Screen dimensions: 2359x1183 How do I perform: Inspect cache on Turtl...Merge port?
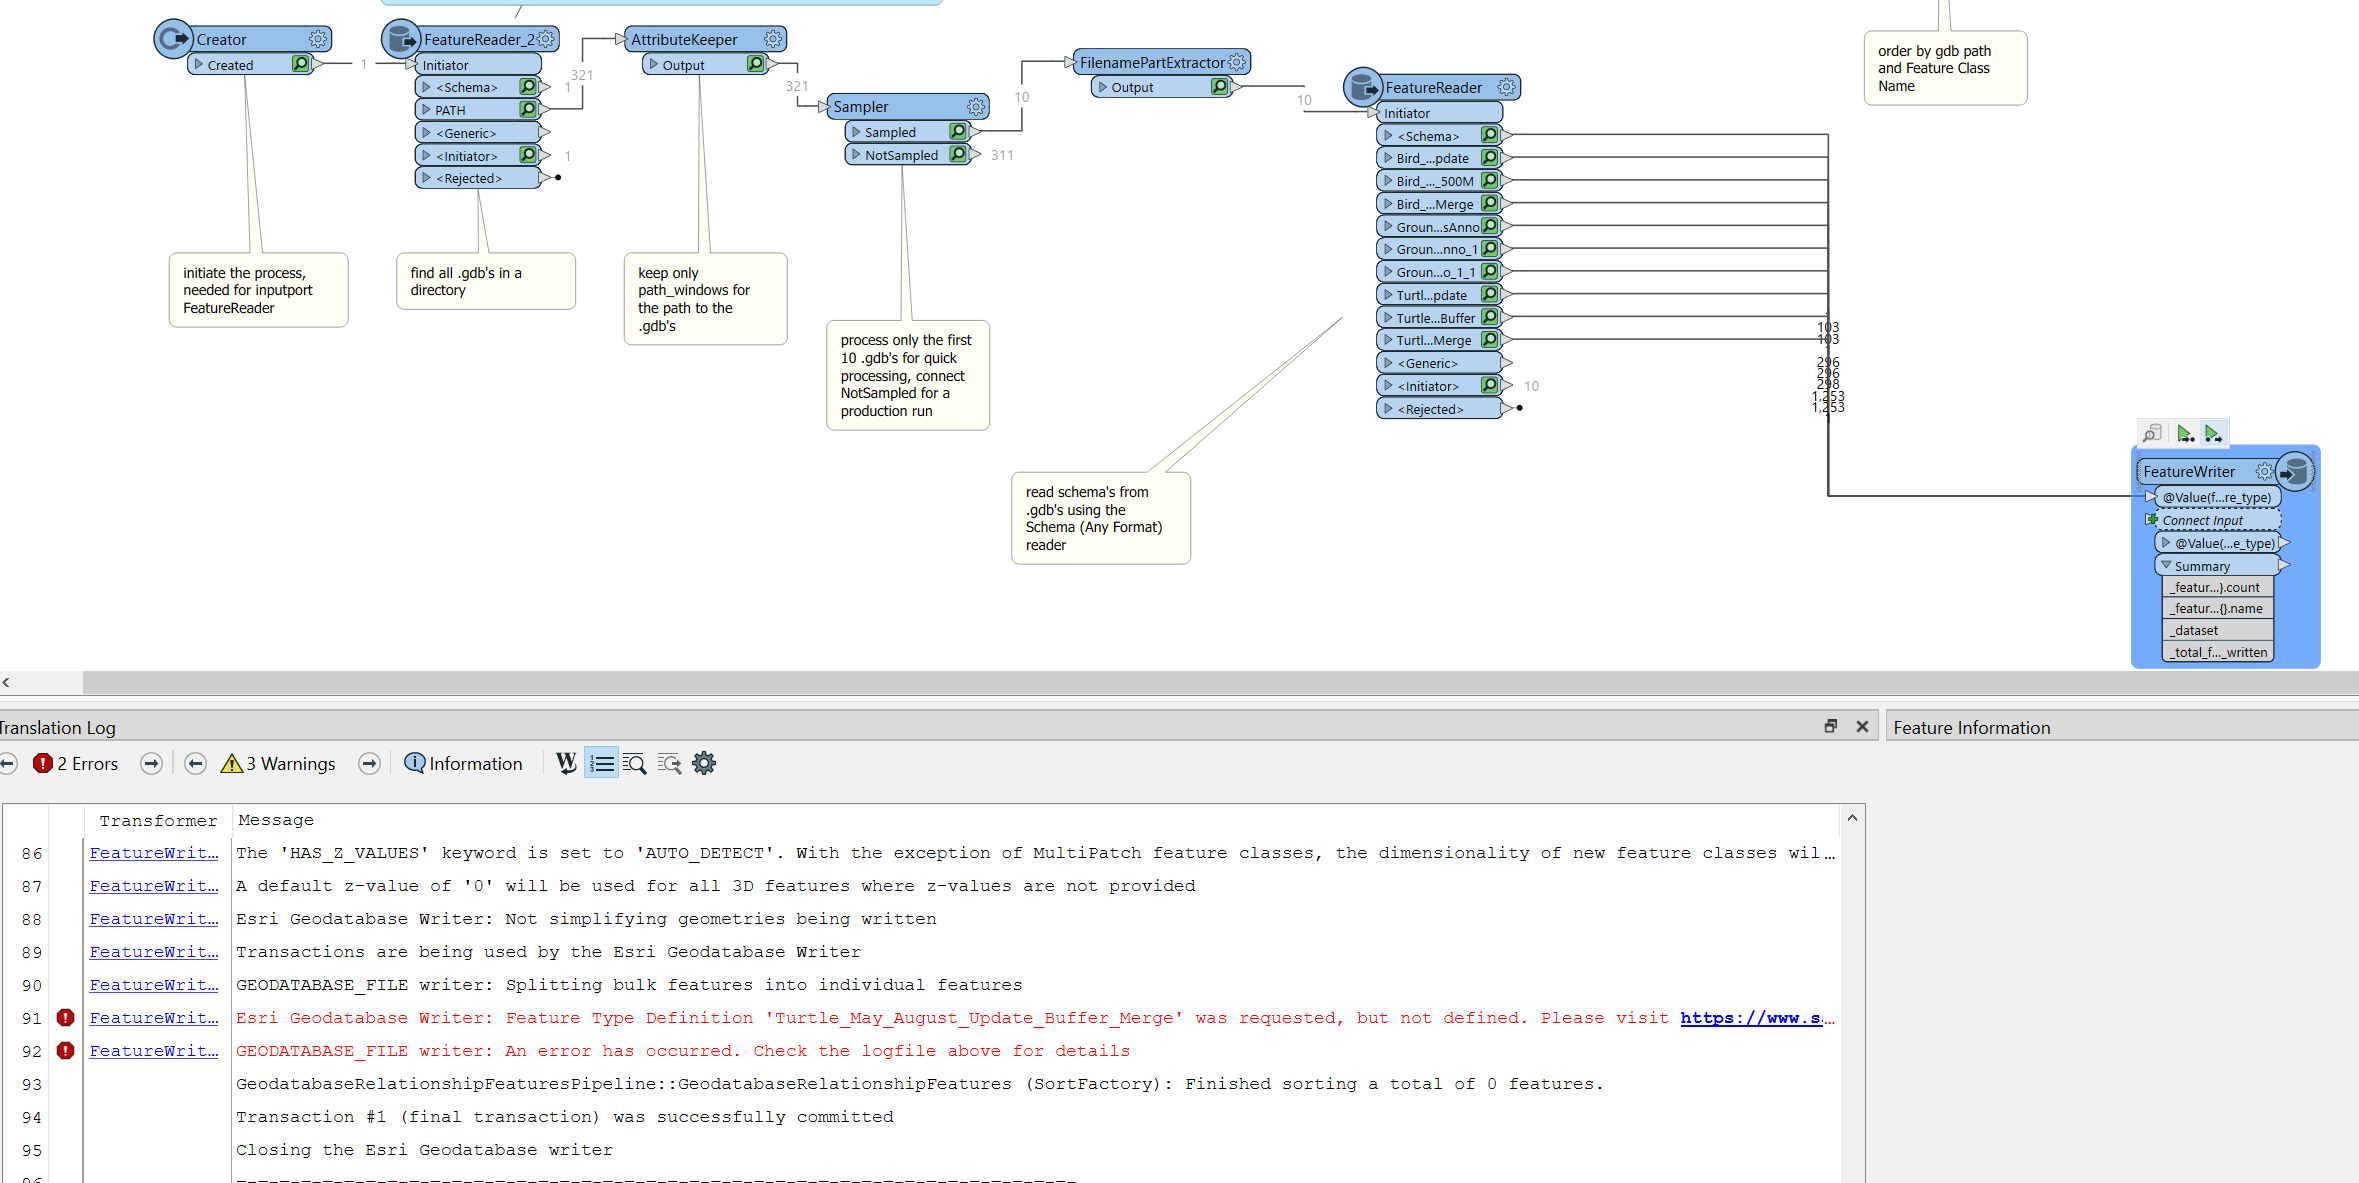click(x=1490, y=340)
